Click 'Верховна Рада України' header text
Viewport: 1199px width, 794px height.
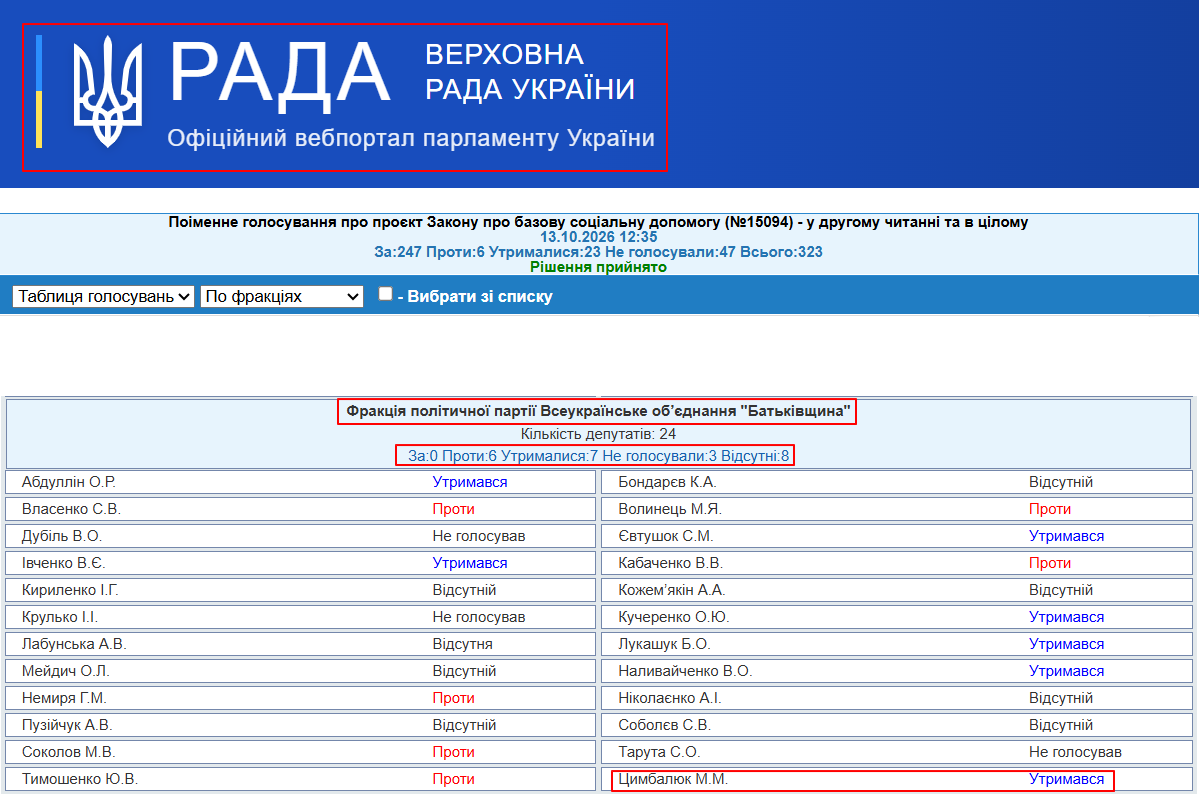click(x=529, y=72)
